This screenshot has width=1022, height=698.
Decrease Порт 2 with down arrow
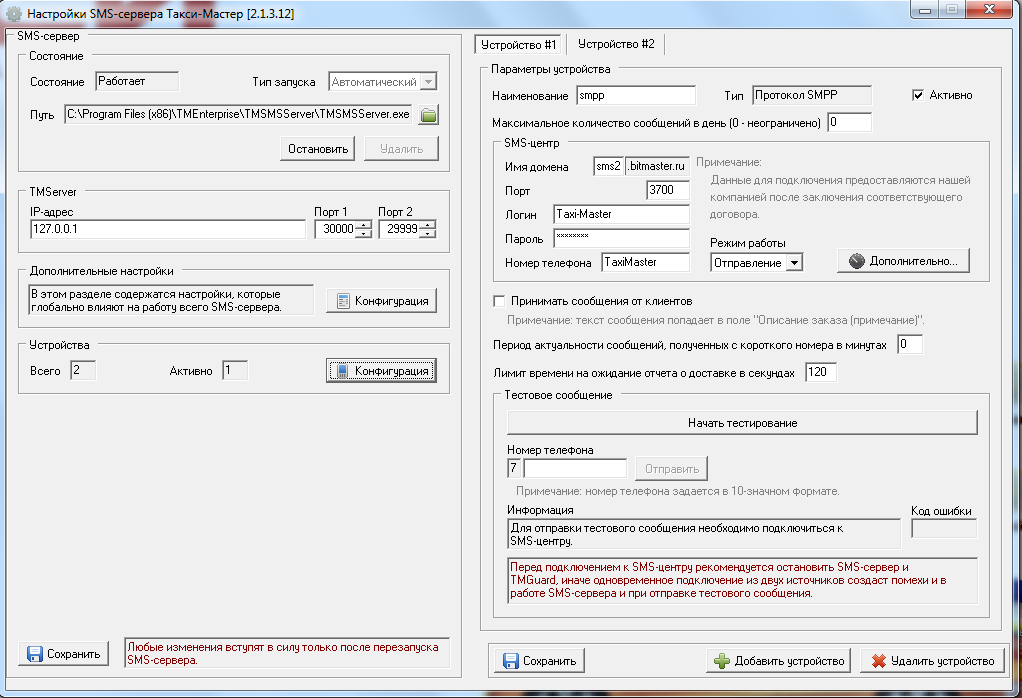pos(428,233)
